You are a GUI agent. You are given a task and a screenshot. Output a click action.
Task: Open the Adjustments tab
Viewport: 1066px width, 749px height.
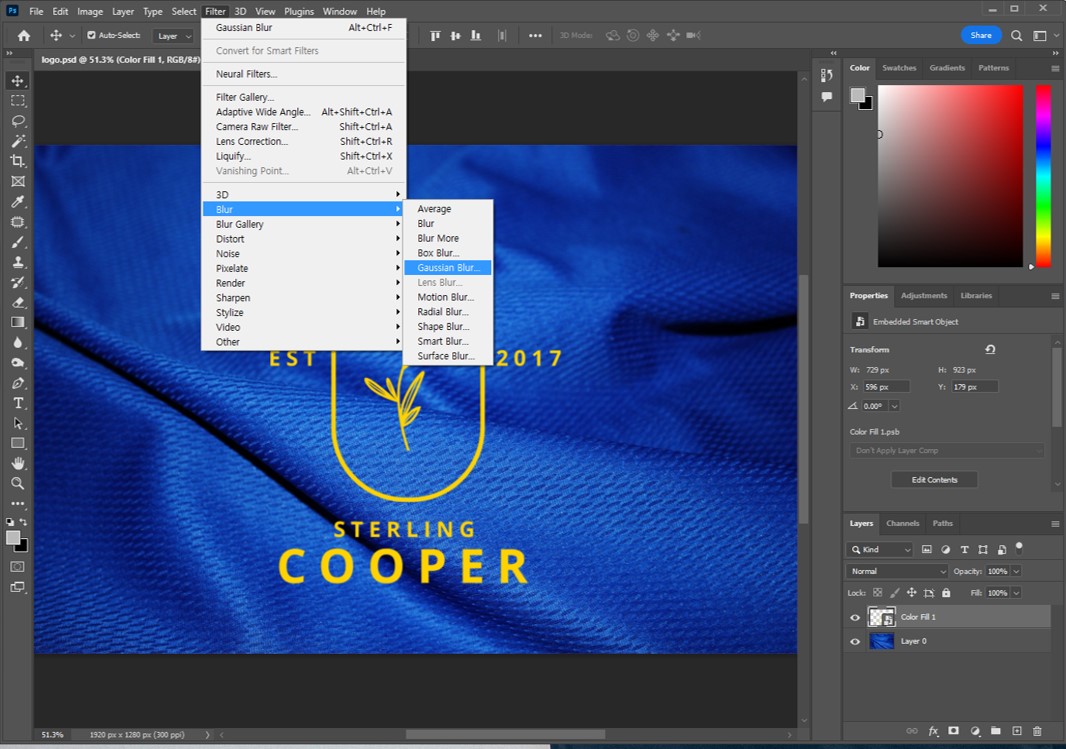923,296
